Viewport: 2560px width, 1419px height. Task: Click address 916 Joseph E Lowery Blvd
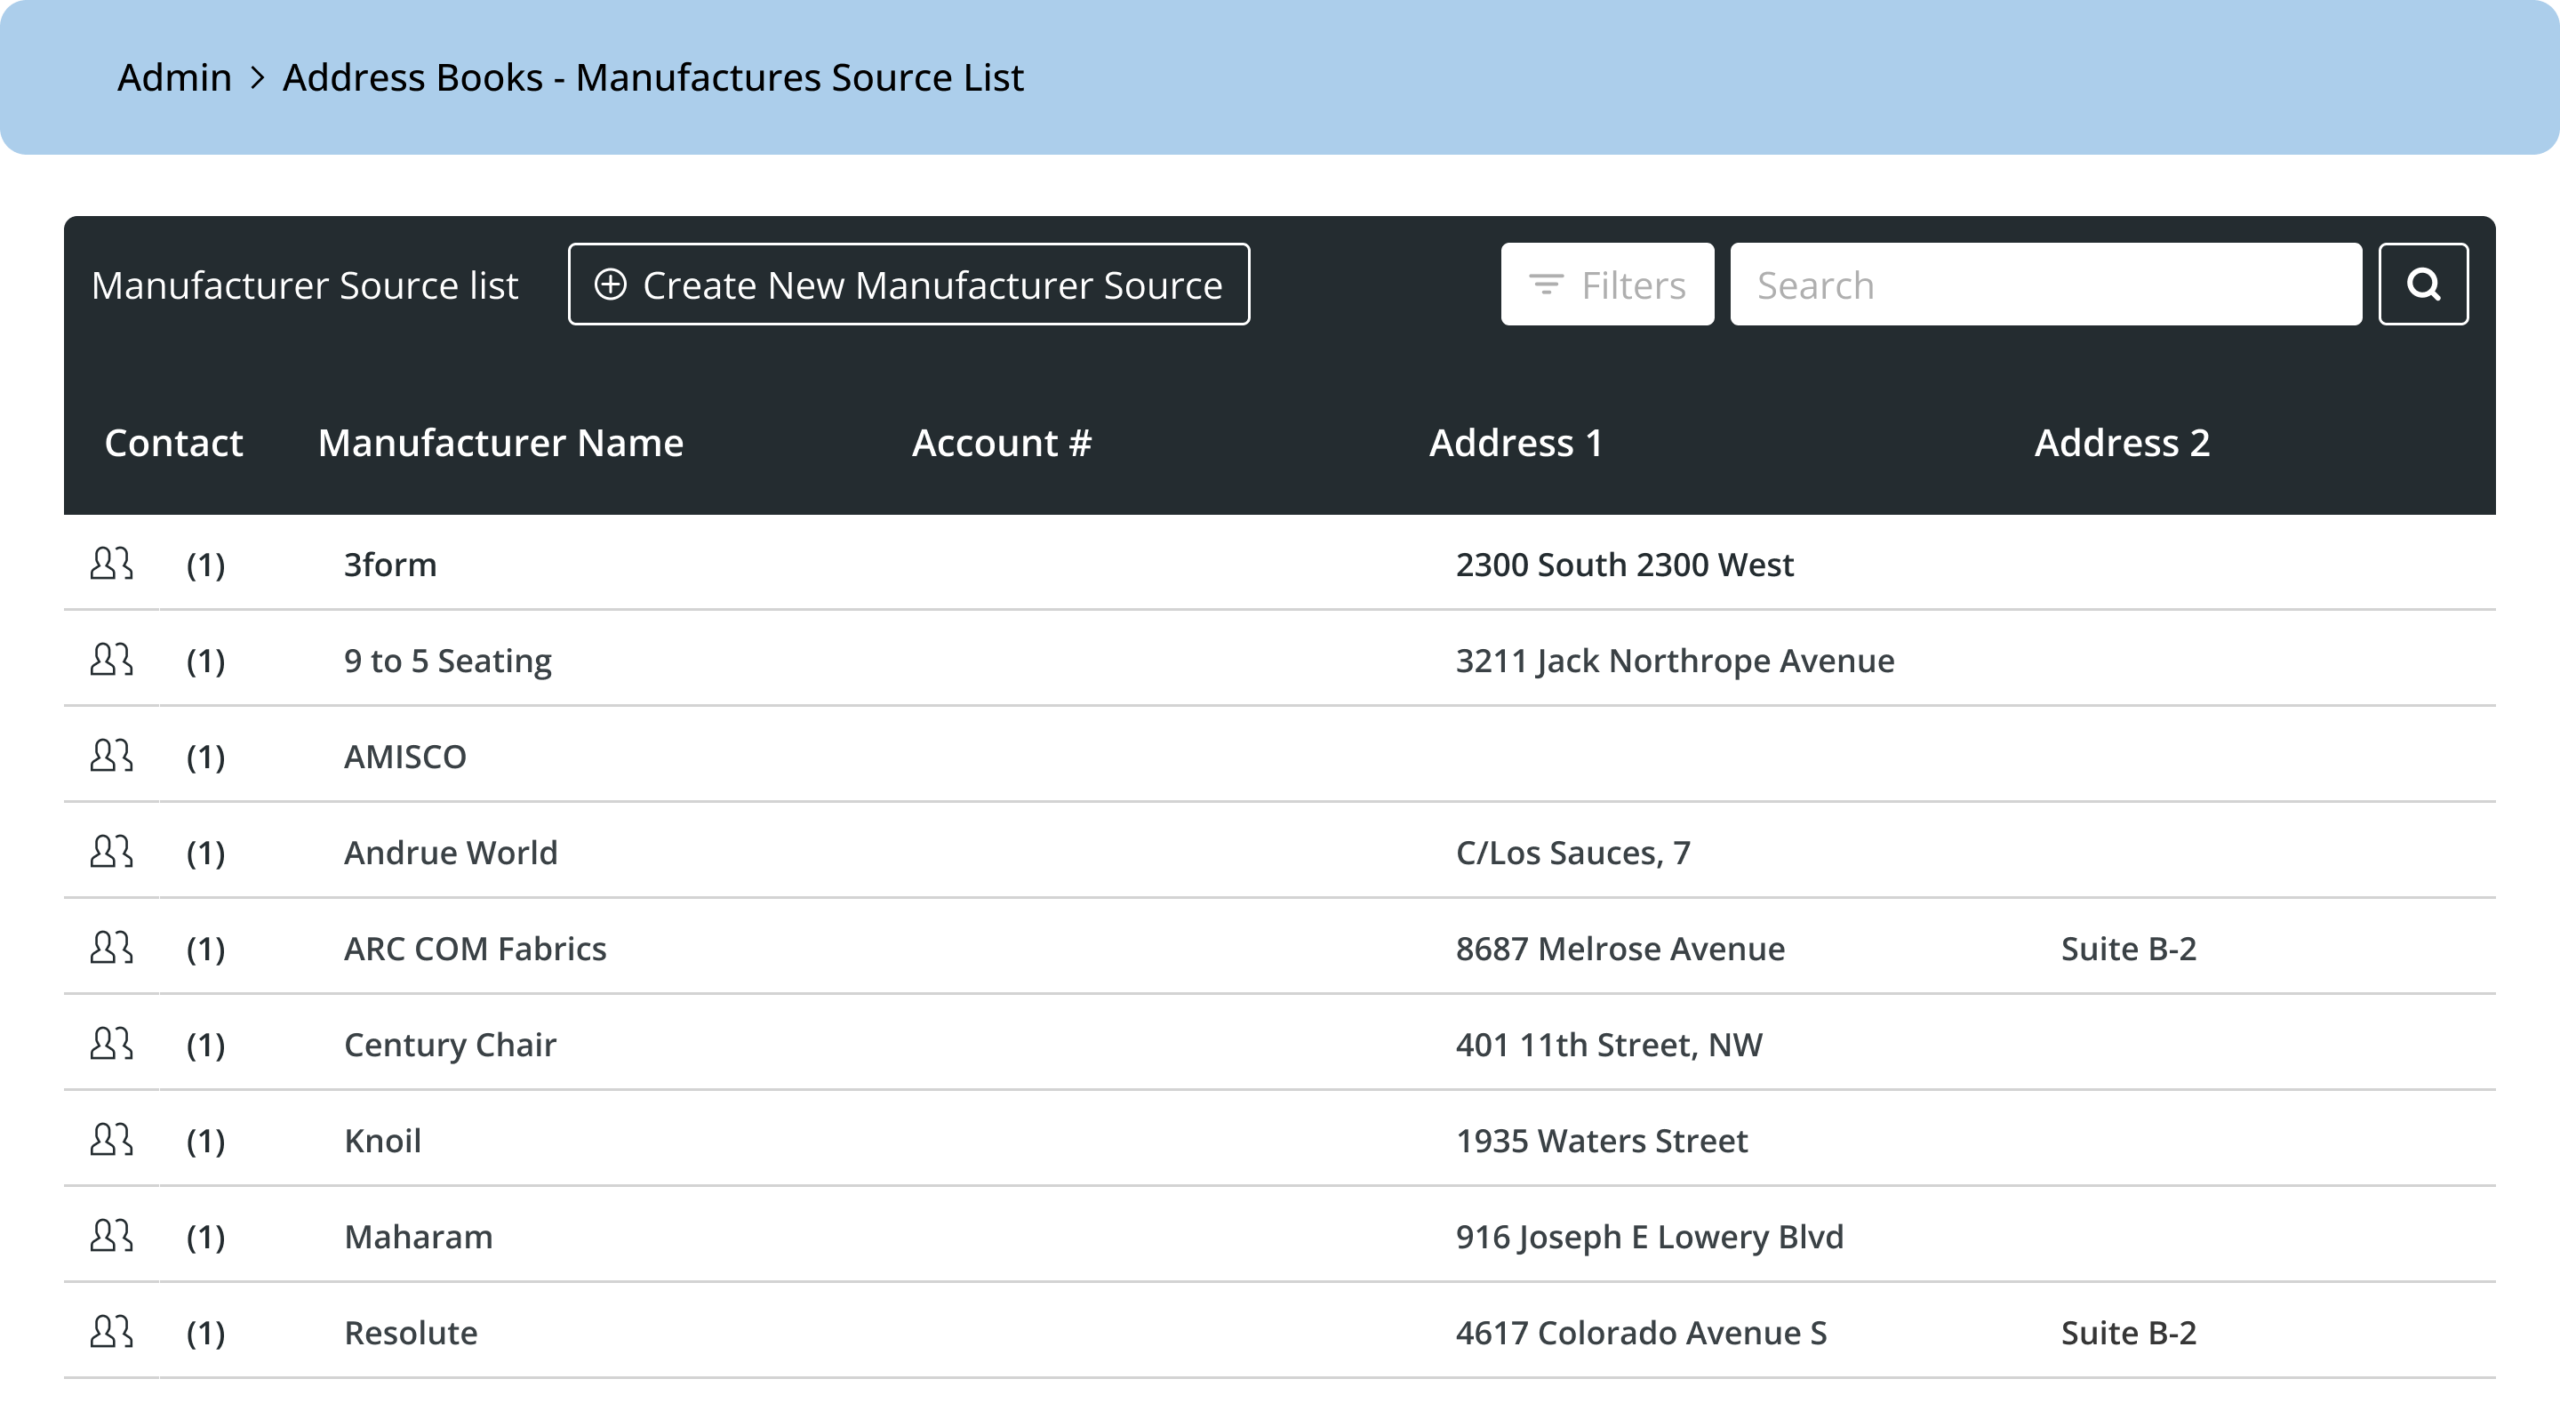click(1649, 1237)
